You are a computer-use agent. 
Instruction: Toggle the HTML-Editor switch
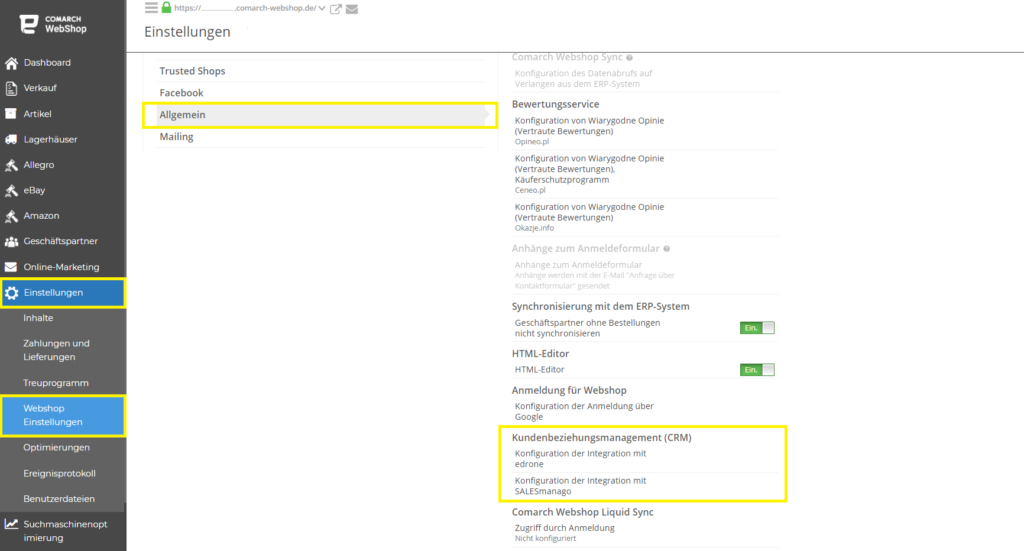pyautogui.click(x=757, y=370)
